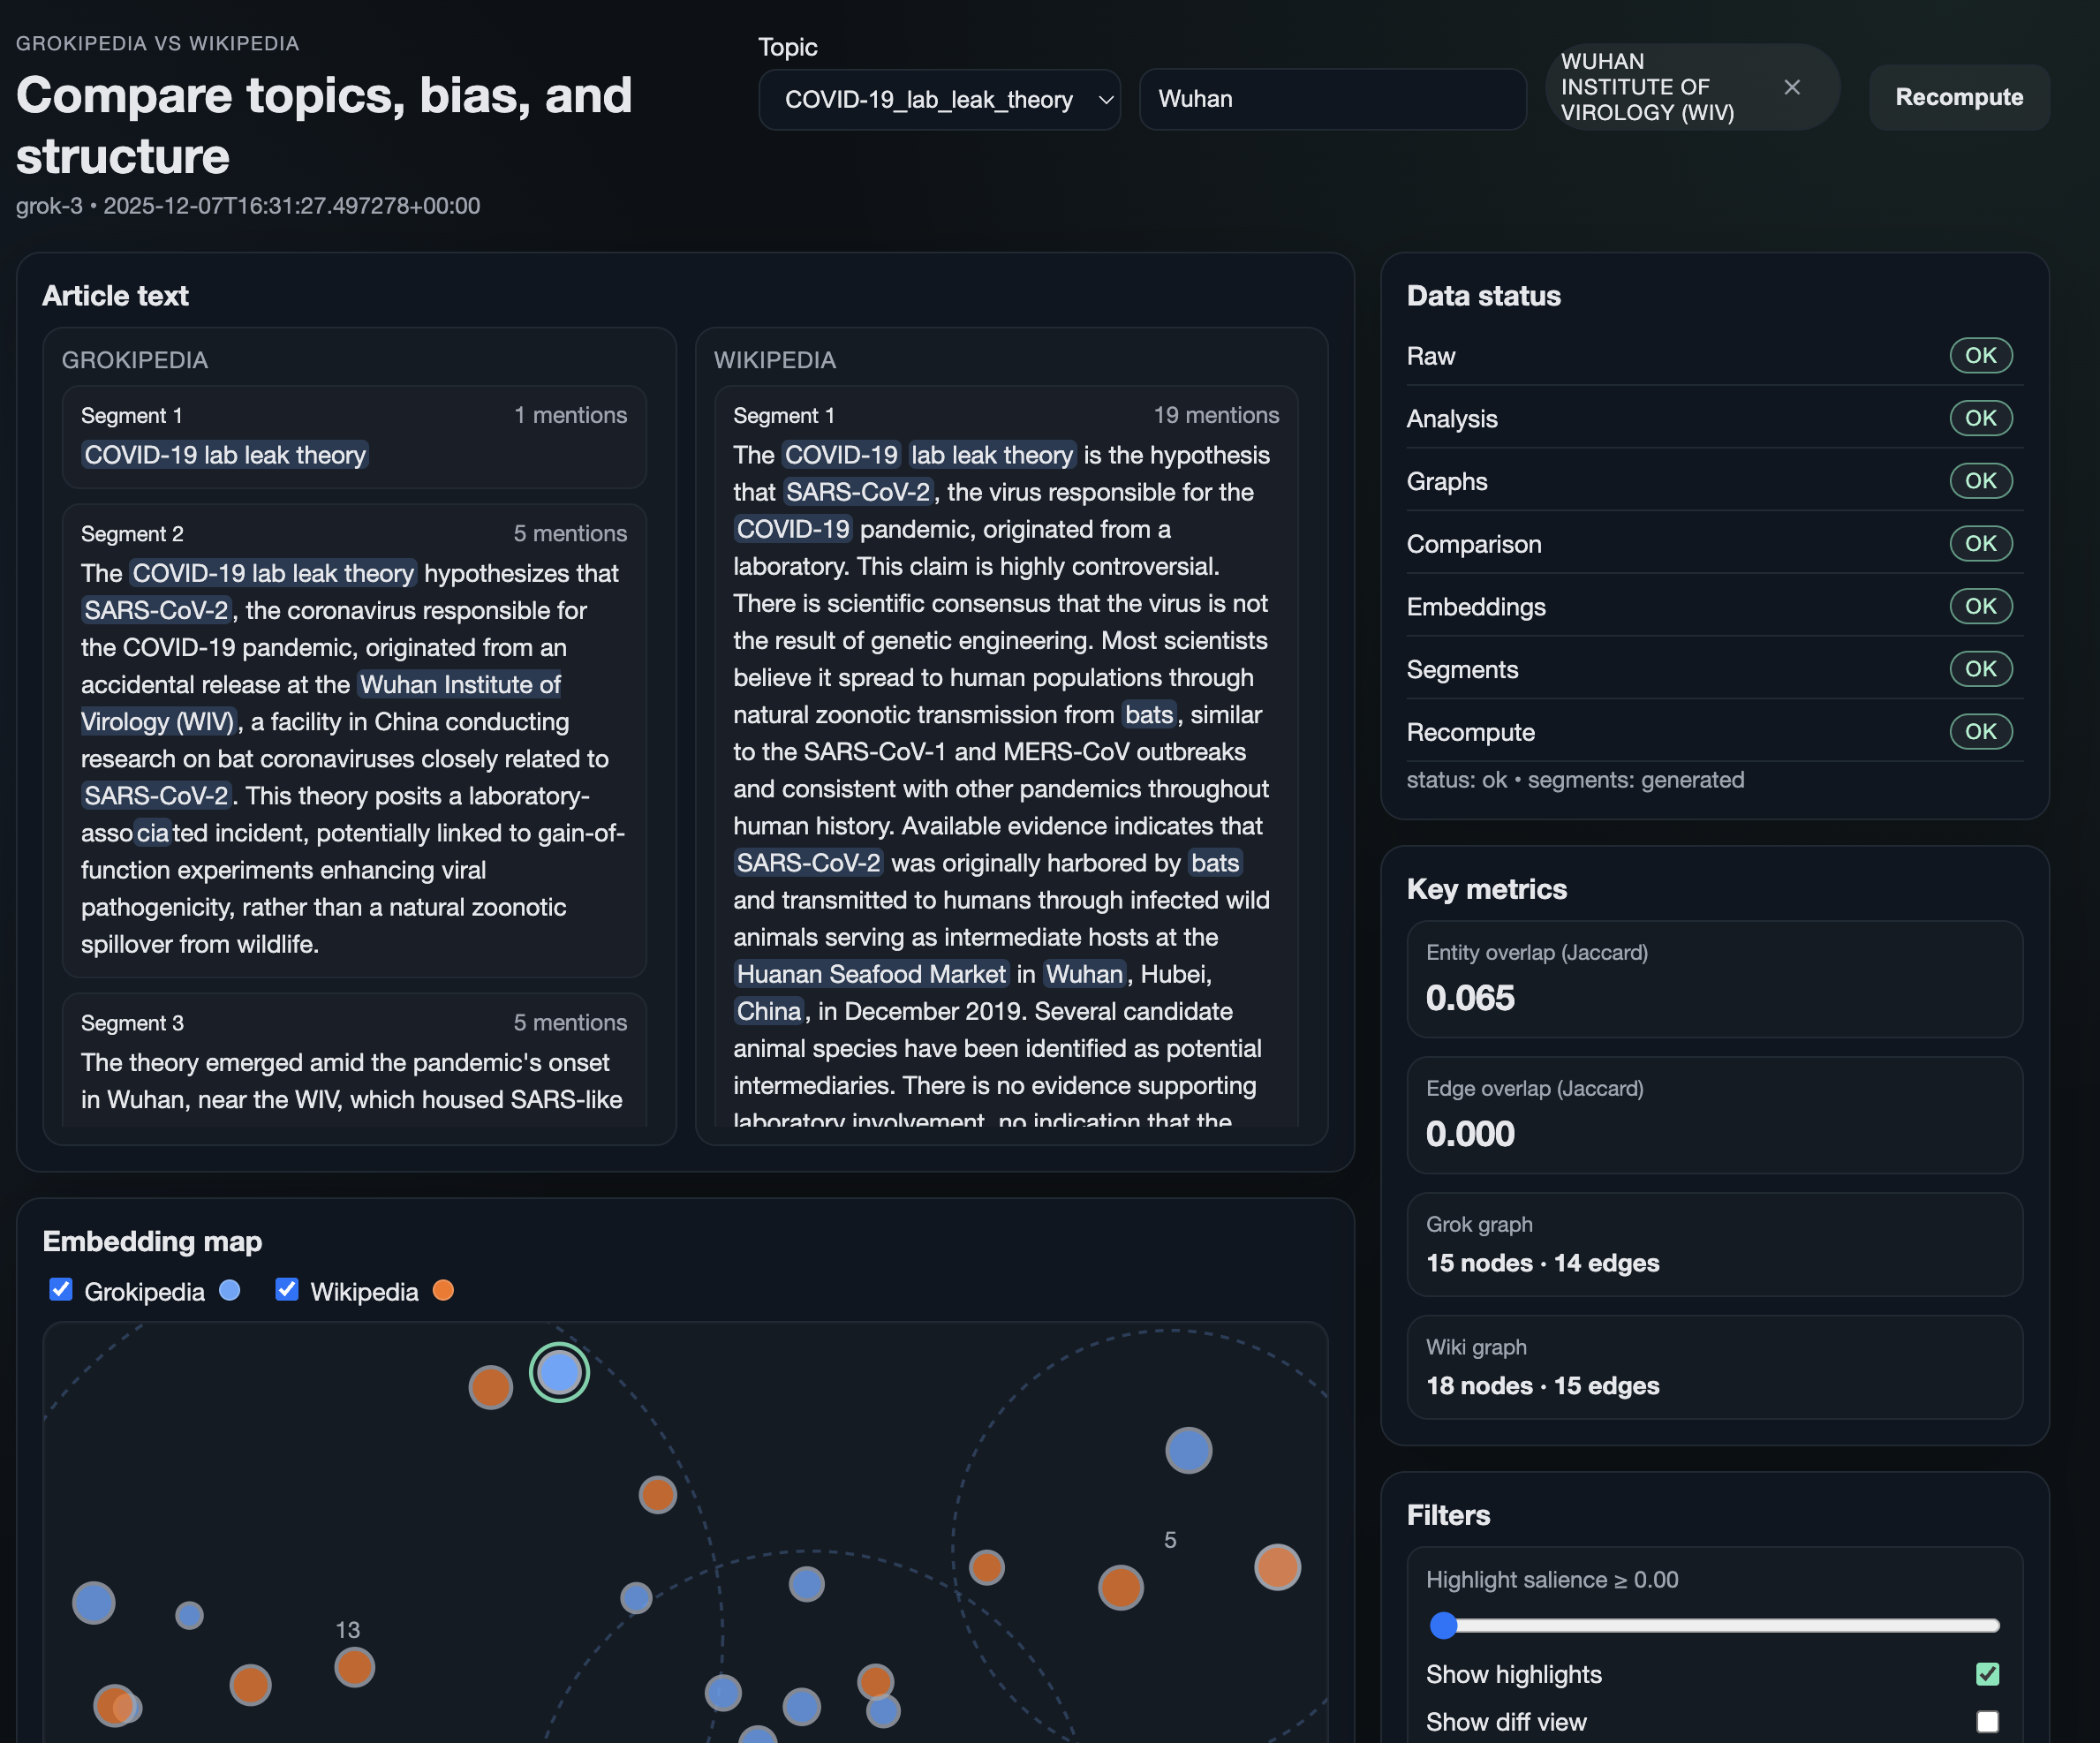
Task: Remove the Wuhan Institute of Virology chip
Action: coord(1791,87)
